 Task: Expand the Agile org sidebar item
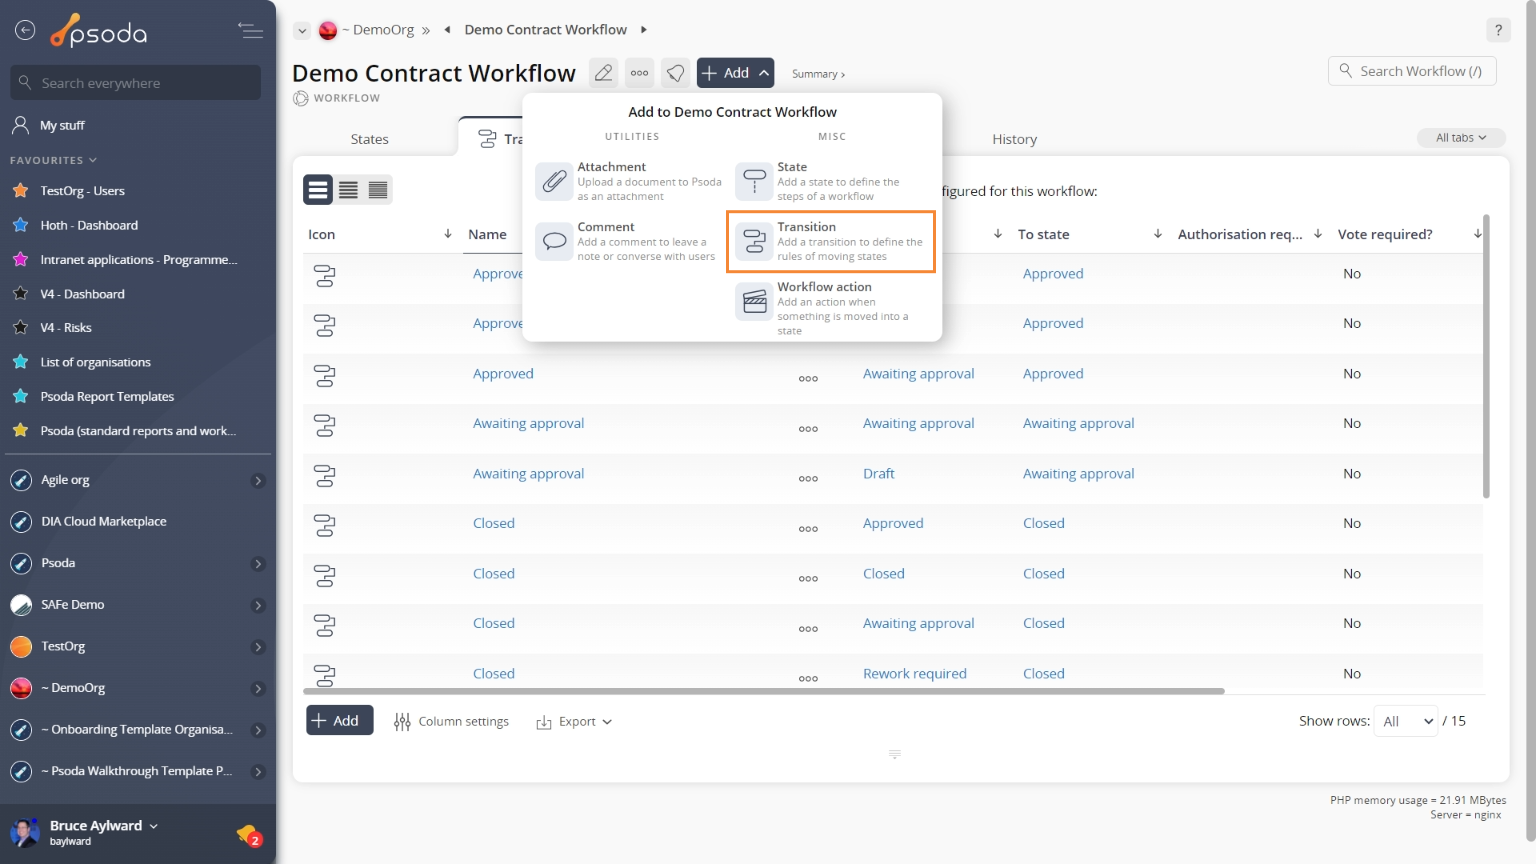tap(258, 481)
